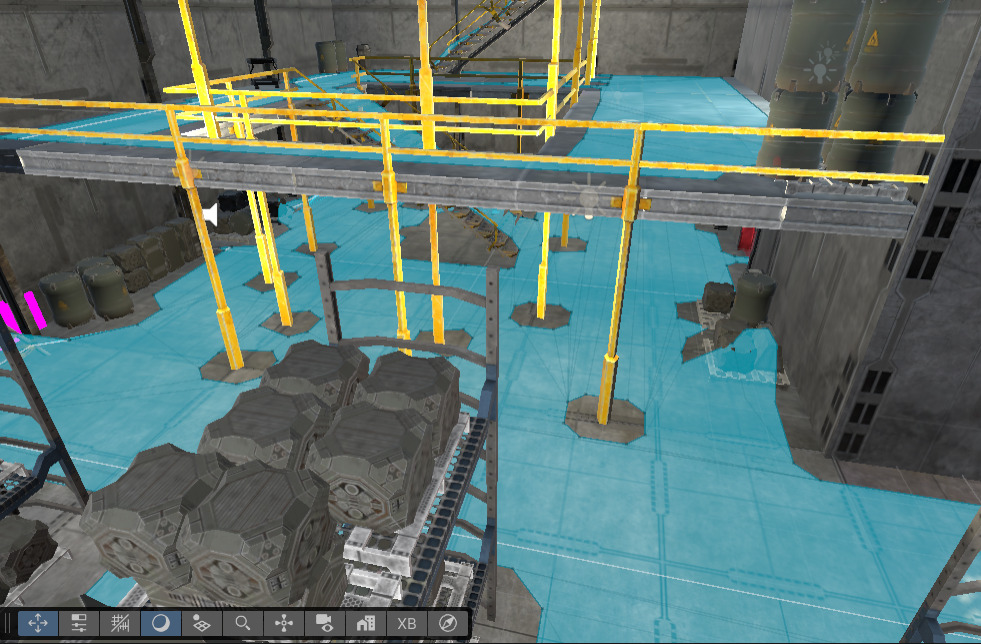Select the move/pan arrows tool
Screen dimensions: 981x644
click(37, 625)
